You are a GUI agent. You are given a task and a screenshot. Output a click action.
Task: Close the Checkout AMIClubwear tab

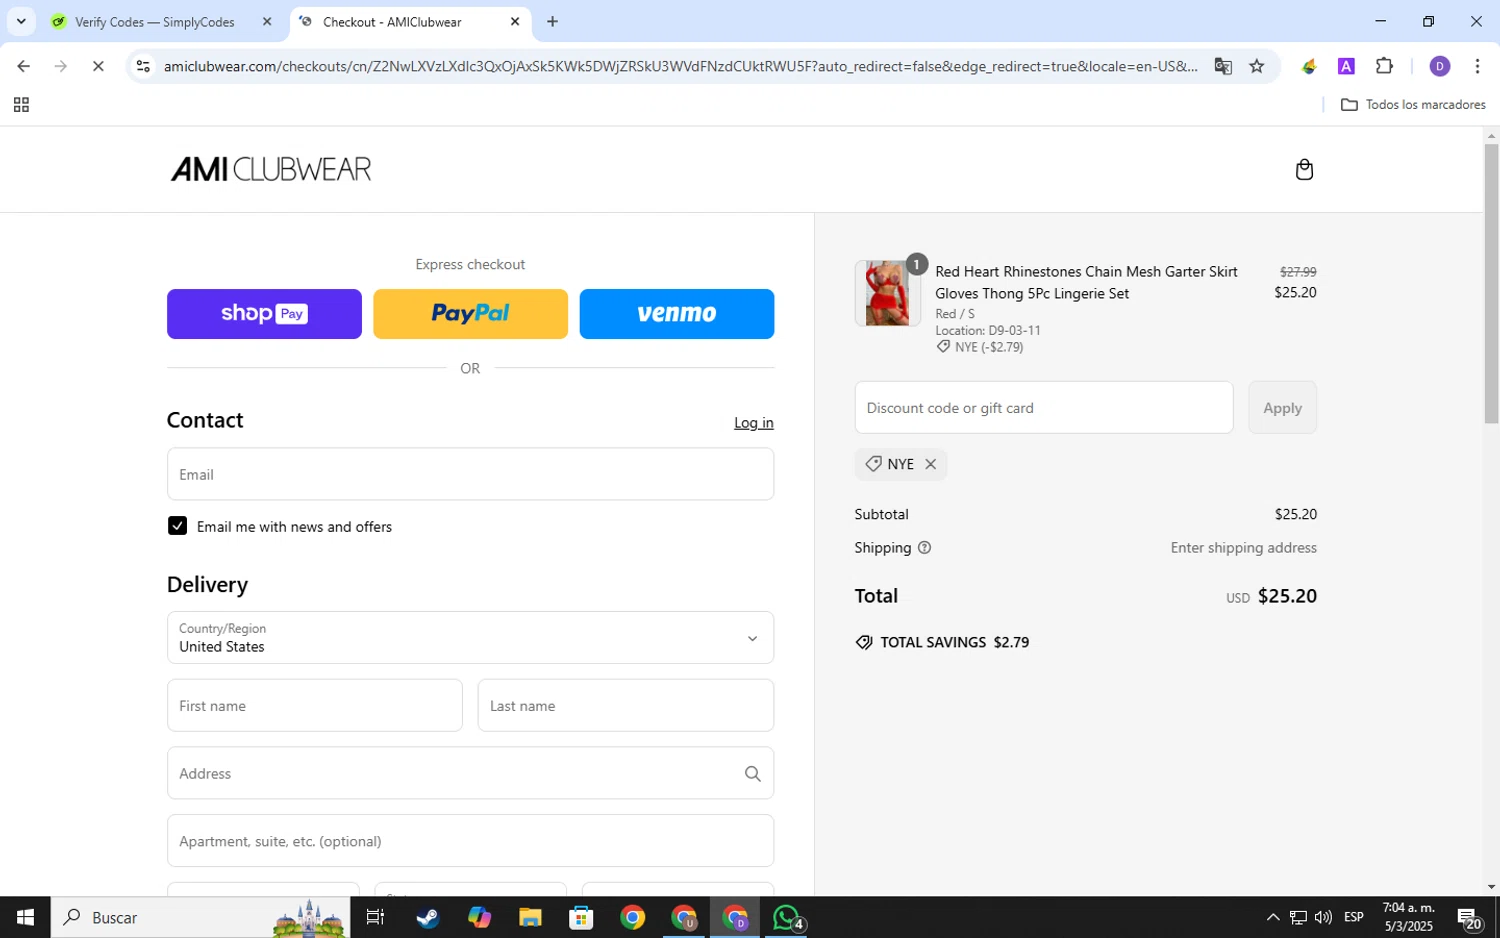coord(515,21)
